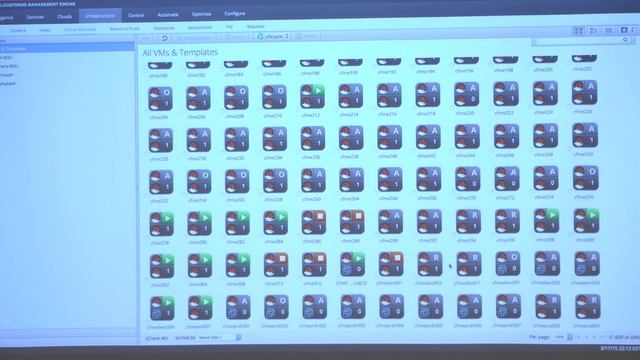The width and height of the screenshot is (640, 360).
Task: Open the cfme232 VM icon
Action: [x=237, y=140]
